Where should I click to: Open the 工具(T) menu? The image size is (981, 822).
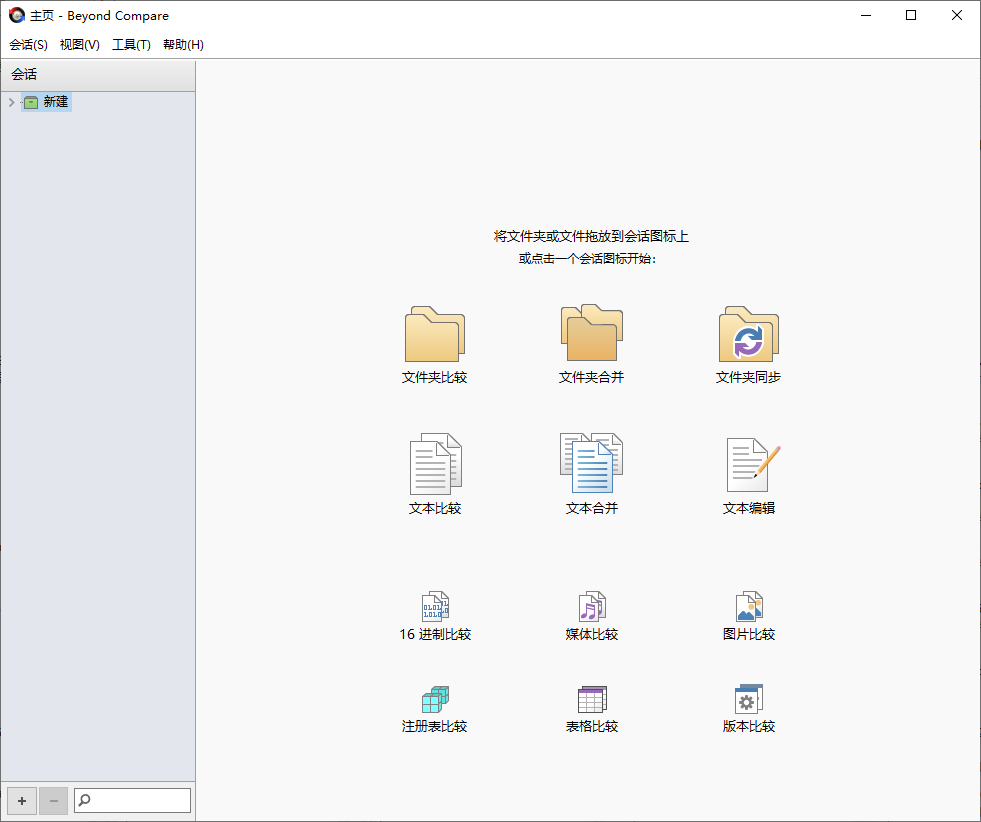pos(131,44)
